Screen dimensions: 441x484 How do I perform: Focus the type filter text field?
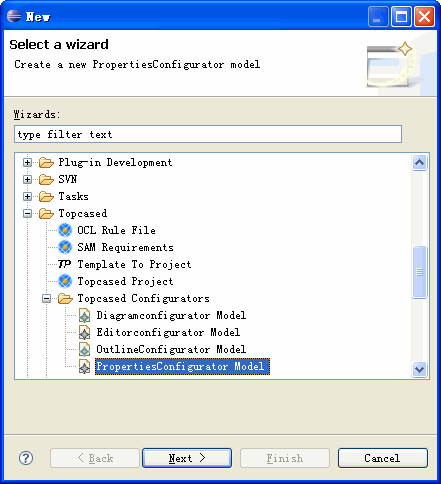(x=208, y=134)
